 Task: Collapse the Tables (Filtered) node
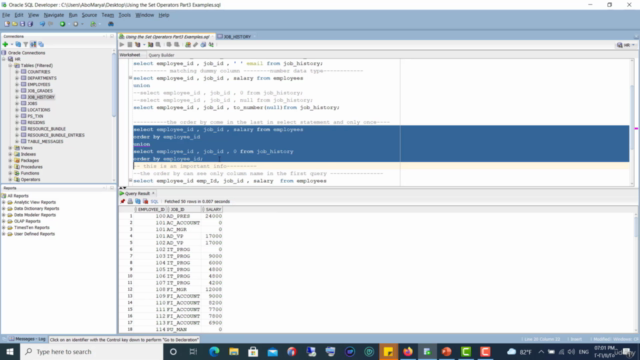pos(11,65)
